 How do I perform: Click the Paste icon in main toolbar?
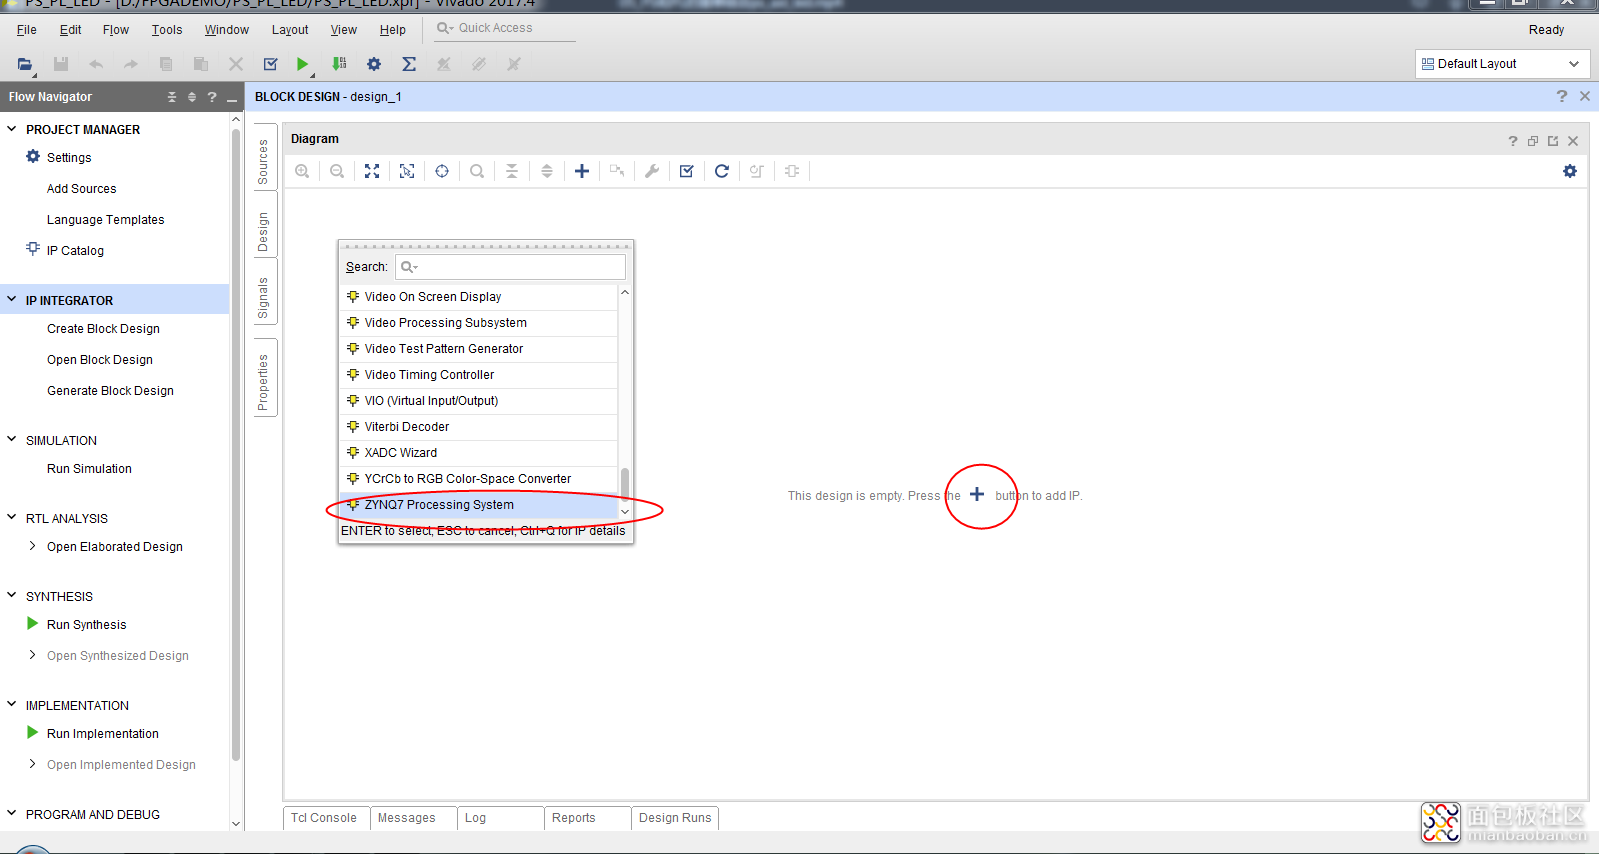[201, 64]
